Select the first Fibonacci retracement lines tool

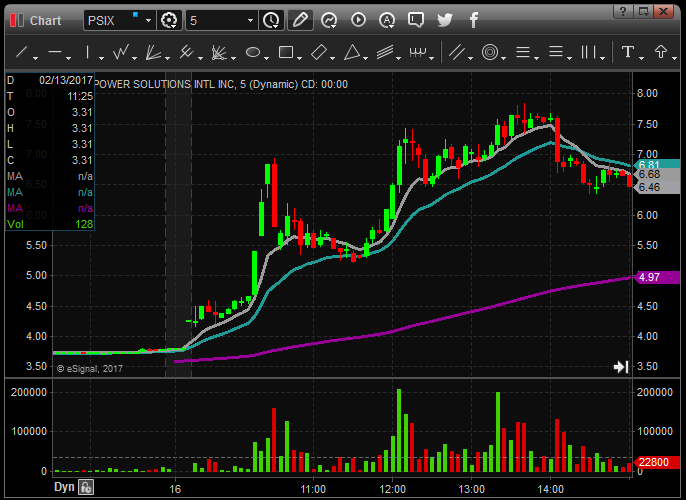point(523,52)
